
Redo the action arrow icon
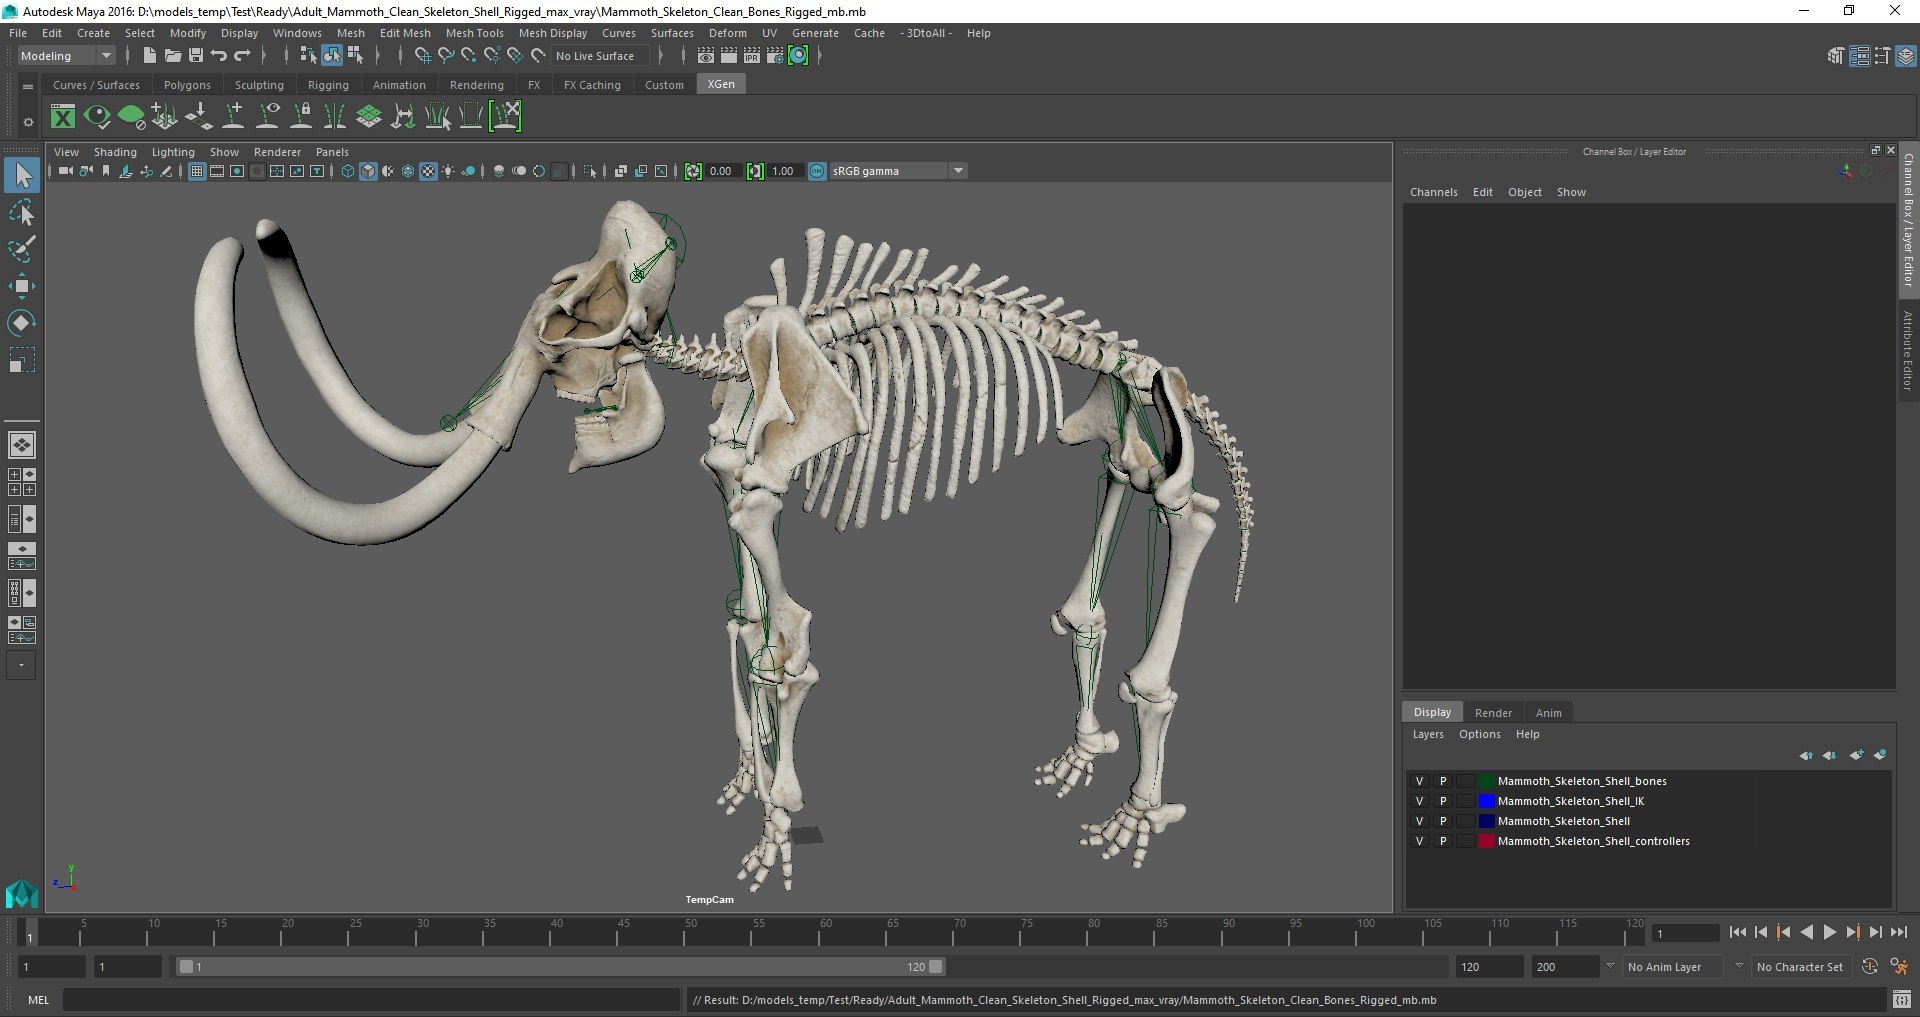tap(242, 56)
